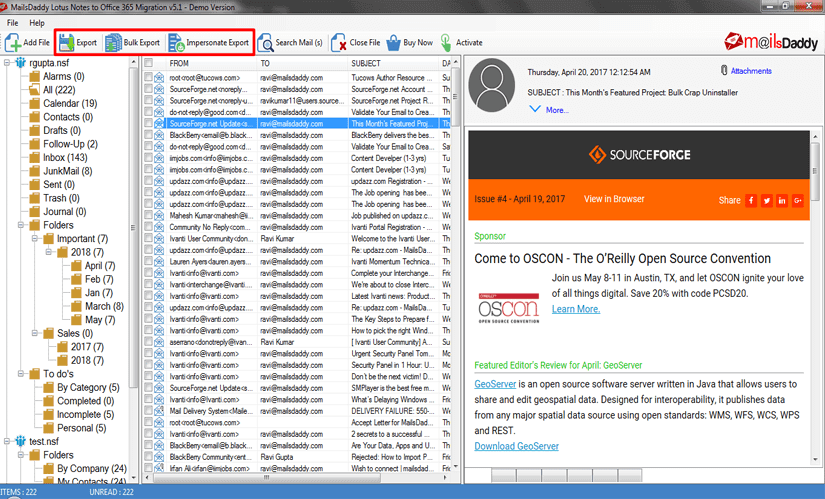This screenshot has height=499, width=825.
Task: Collapse the test.nsf Folders tree node
Action: tap(21, 455)
